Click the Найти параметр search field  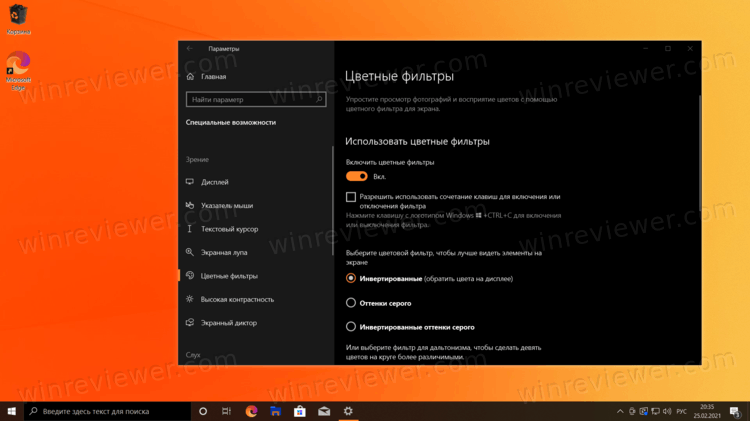[x=256, y=99]
